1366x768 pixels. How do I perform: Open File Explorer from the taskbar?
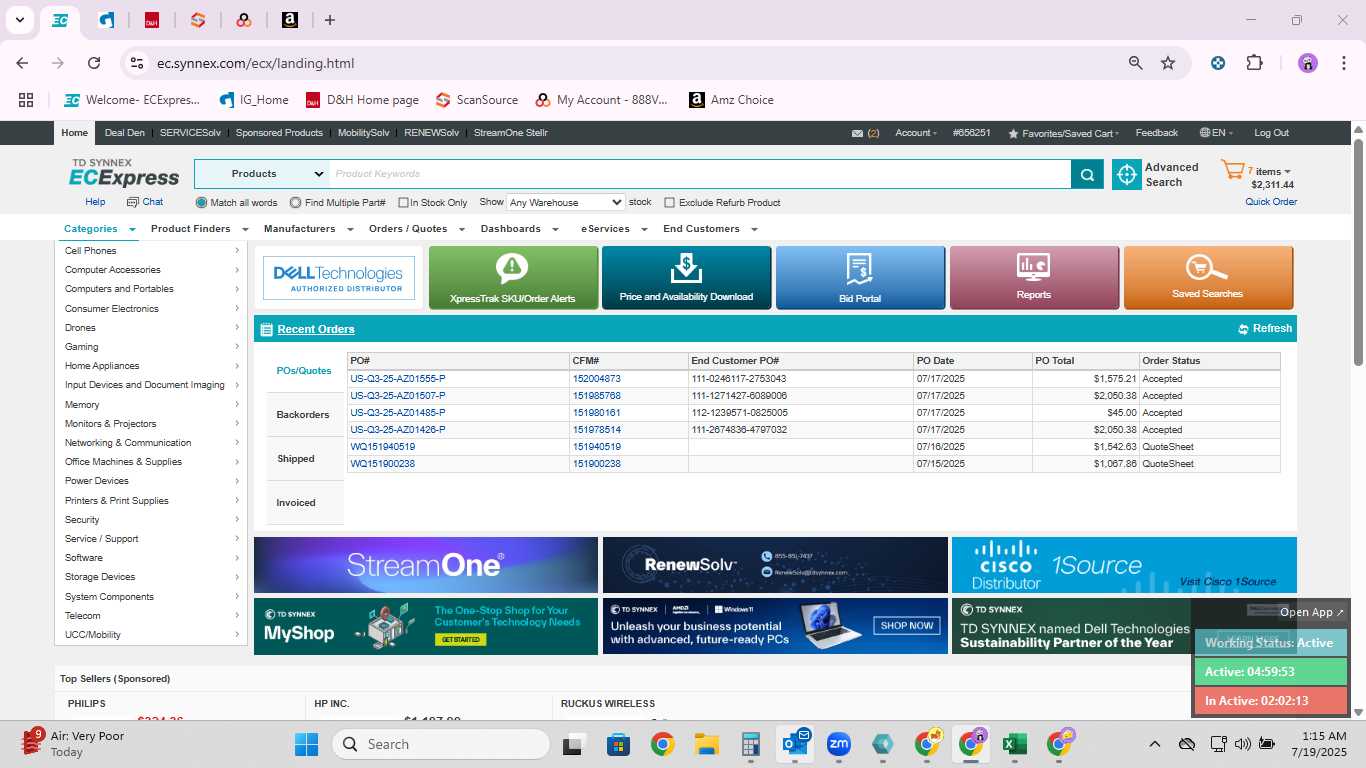point(707,744)
